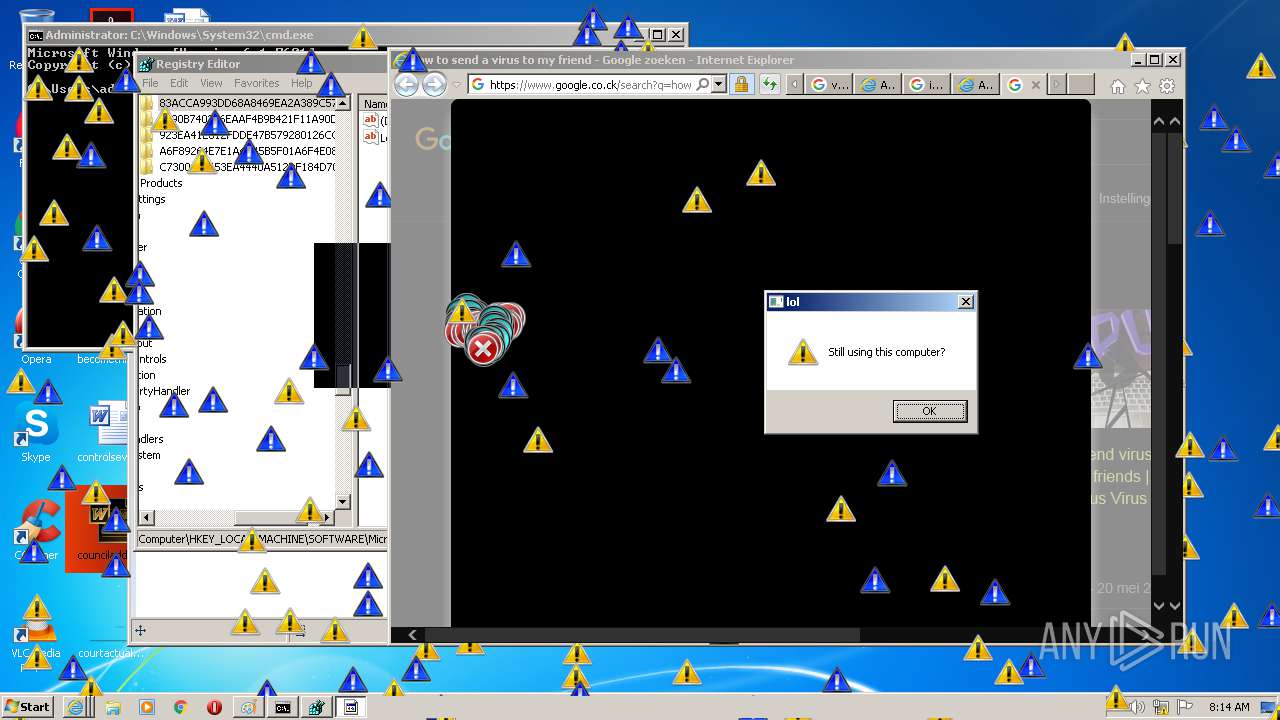Viewport: 1280px width, 720px height.
Task: Open the CCleaner desktop shortcut
Action: [36, 530]
